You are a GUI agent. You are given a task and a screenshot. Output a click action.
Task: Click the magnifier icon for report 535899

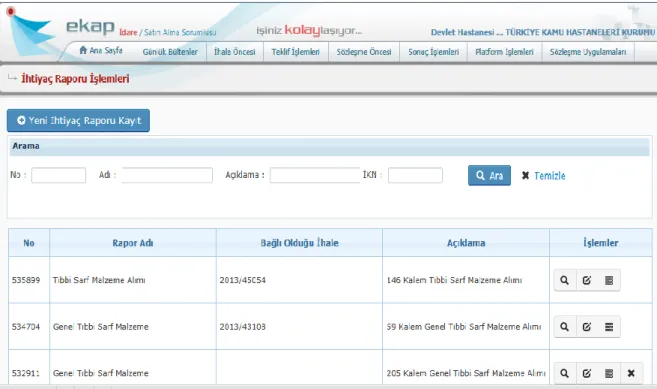click(x=565, y=280)
